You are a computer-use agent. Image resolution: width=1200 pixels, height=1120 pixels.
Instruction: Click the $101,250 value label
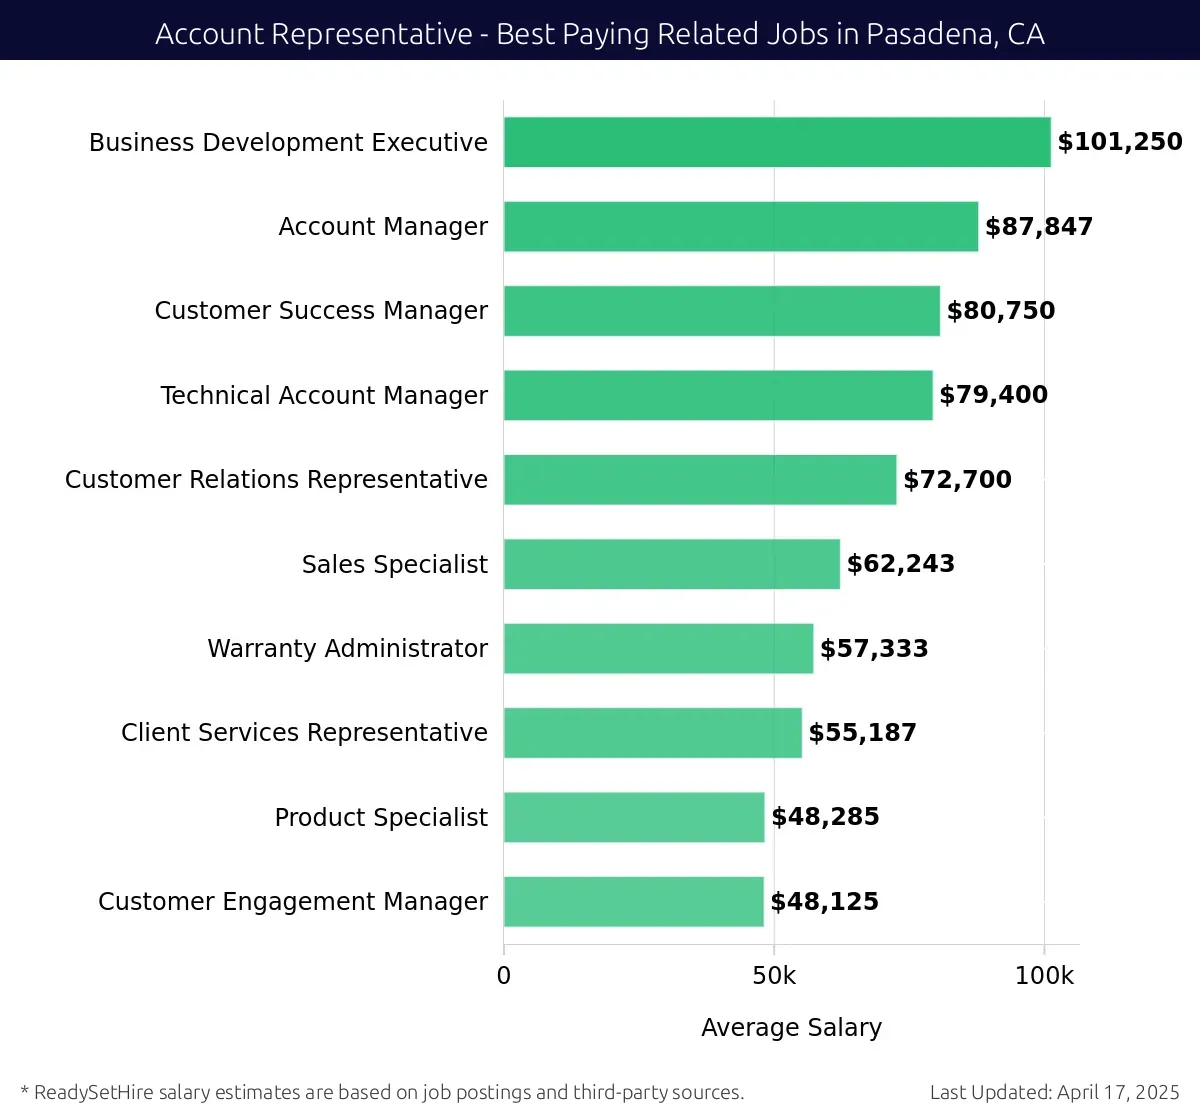coord(1120,142)
